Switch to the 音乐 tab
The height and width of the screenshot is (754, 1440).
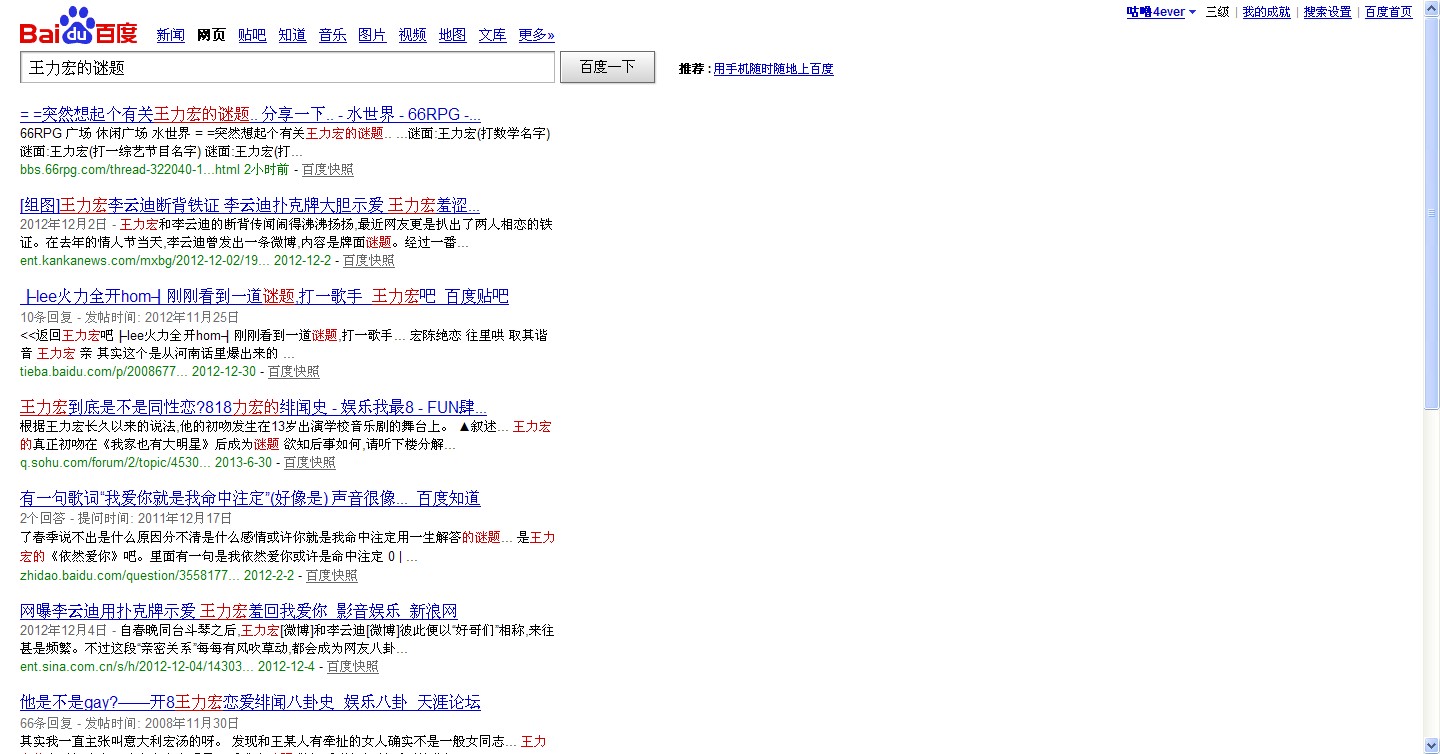click(332, 35)
